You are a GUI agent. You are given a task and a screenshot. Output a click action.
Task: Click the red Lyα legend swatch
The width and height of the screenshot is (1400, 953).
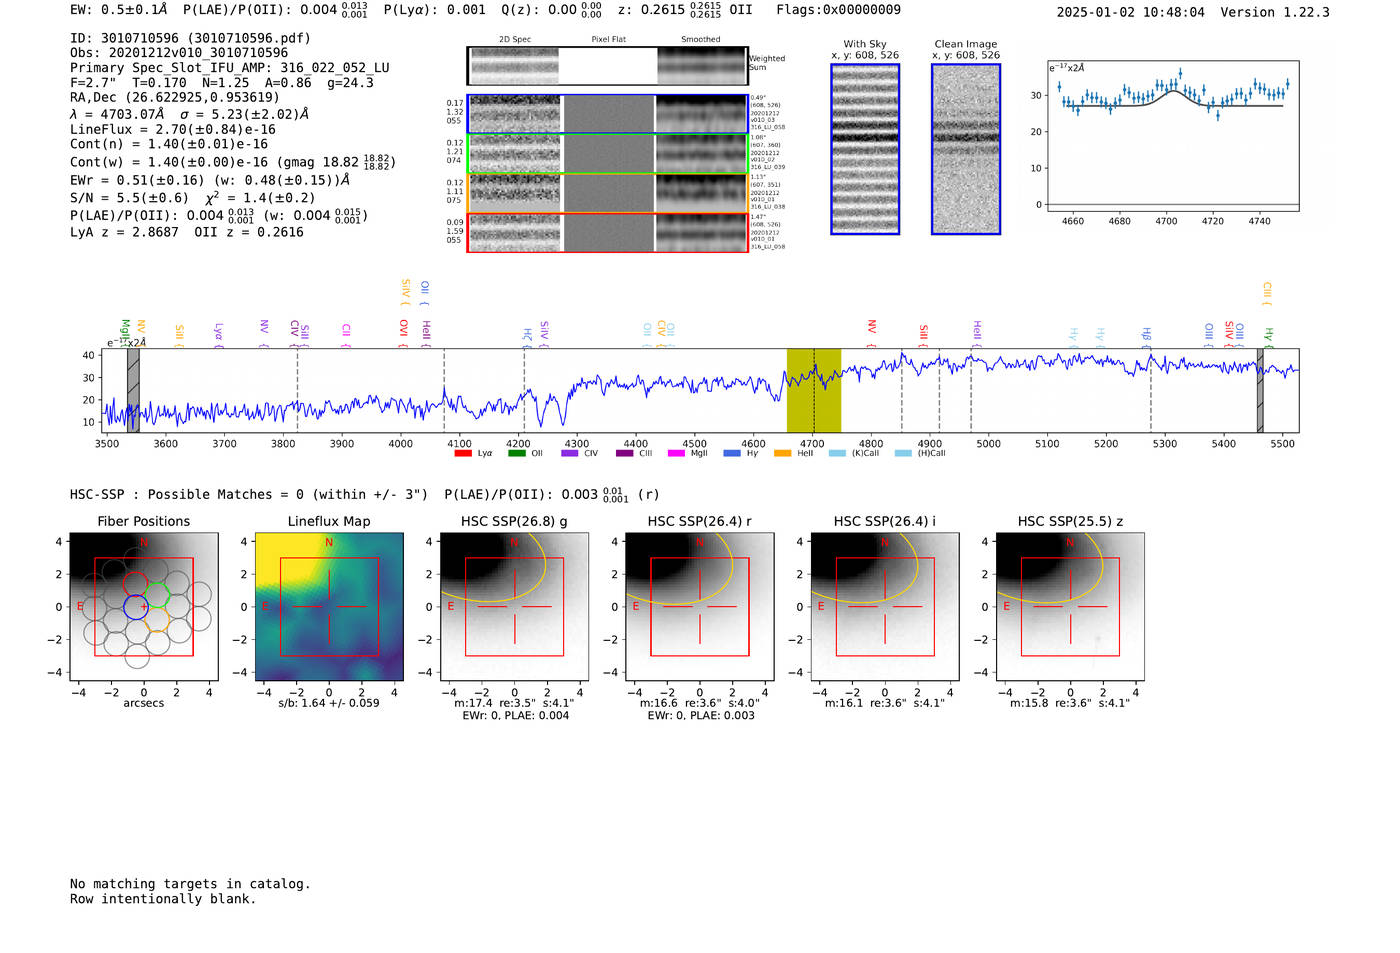463,453
